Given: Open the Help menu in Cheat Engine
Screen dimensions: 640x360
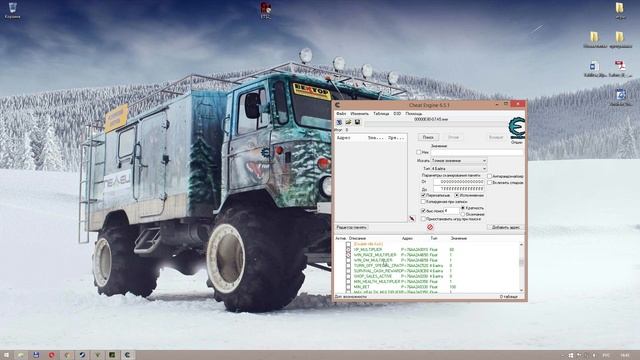Looking at the screenshot, I should (413, 113).
